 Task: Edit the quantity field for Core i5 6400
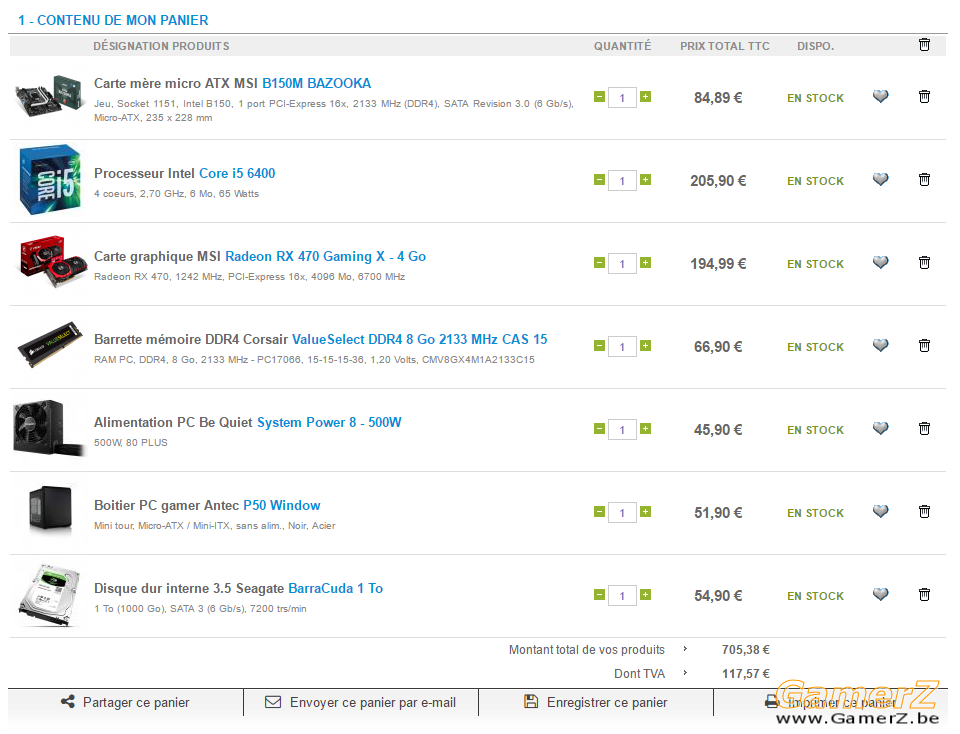pyautogui.click(x=622, y=181)
